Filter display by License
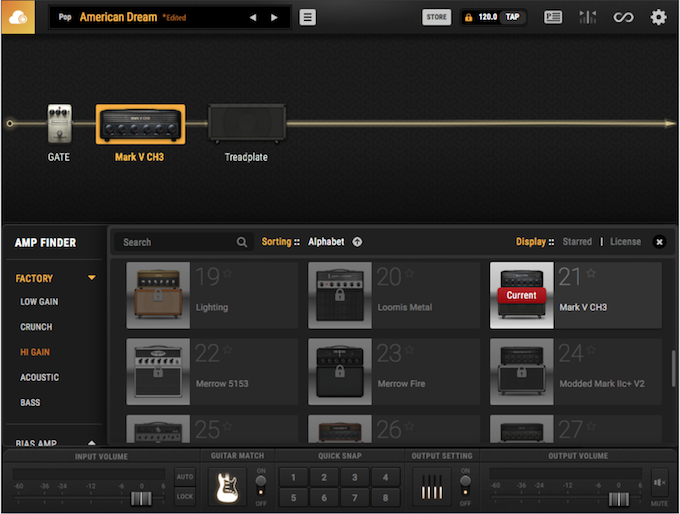680x514 pixels. (625, 242)
